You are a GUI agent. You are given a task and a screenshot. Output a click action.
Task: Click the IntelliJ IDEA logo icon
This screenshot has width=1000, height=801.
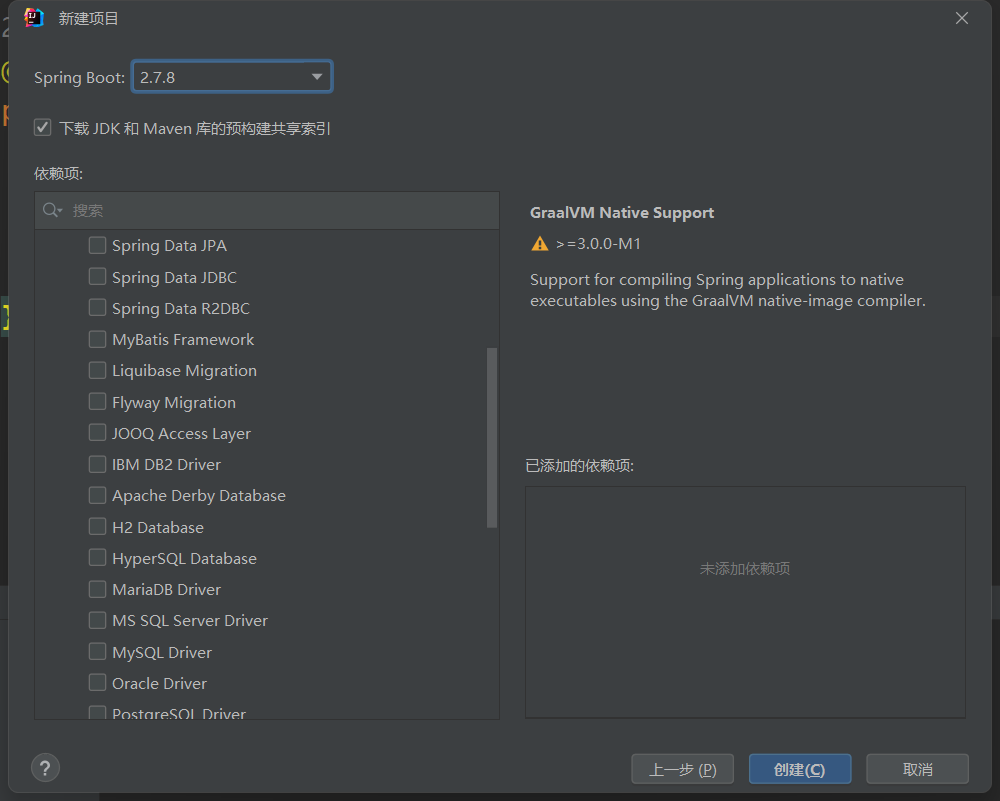[x=34, y=18]
